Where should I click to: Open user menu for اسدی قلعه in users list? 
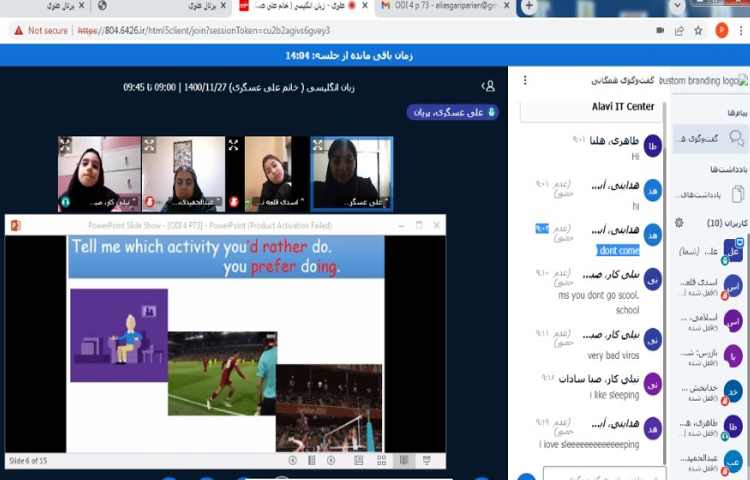(711, 287)
